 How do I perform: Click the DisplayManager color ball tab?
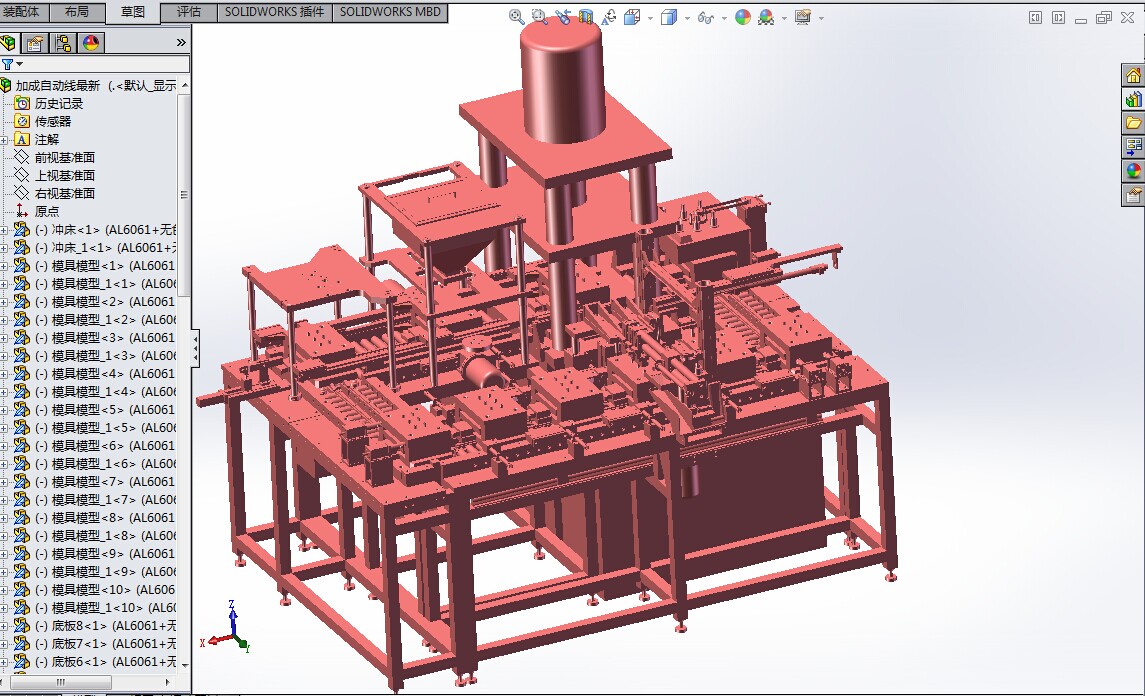click(91, 42)
